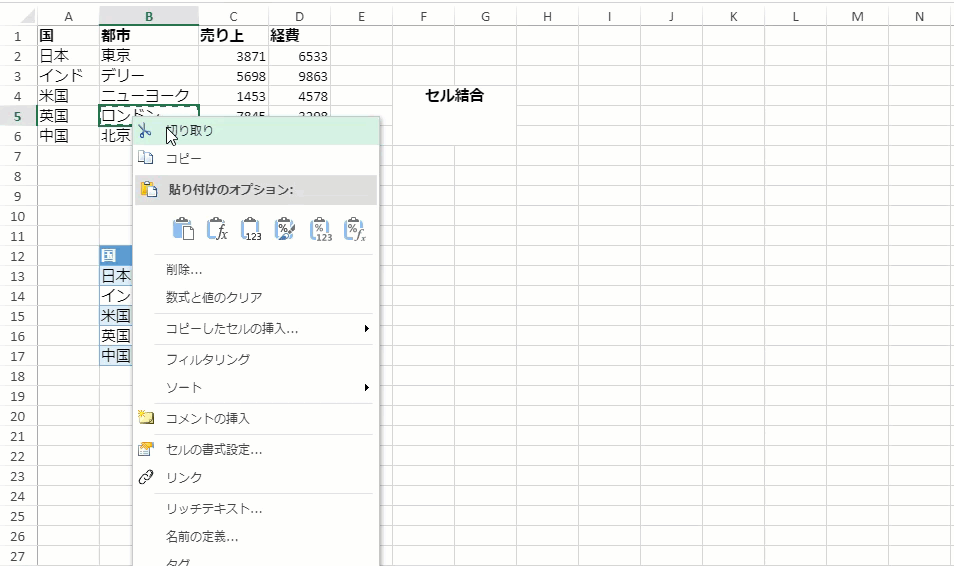Click the コピー icon in the context menu
This screenshot has height=566, width=954.
(x=146, y=158)
